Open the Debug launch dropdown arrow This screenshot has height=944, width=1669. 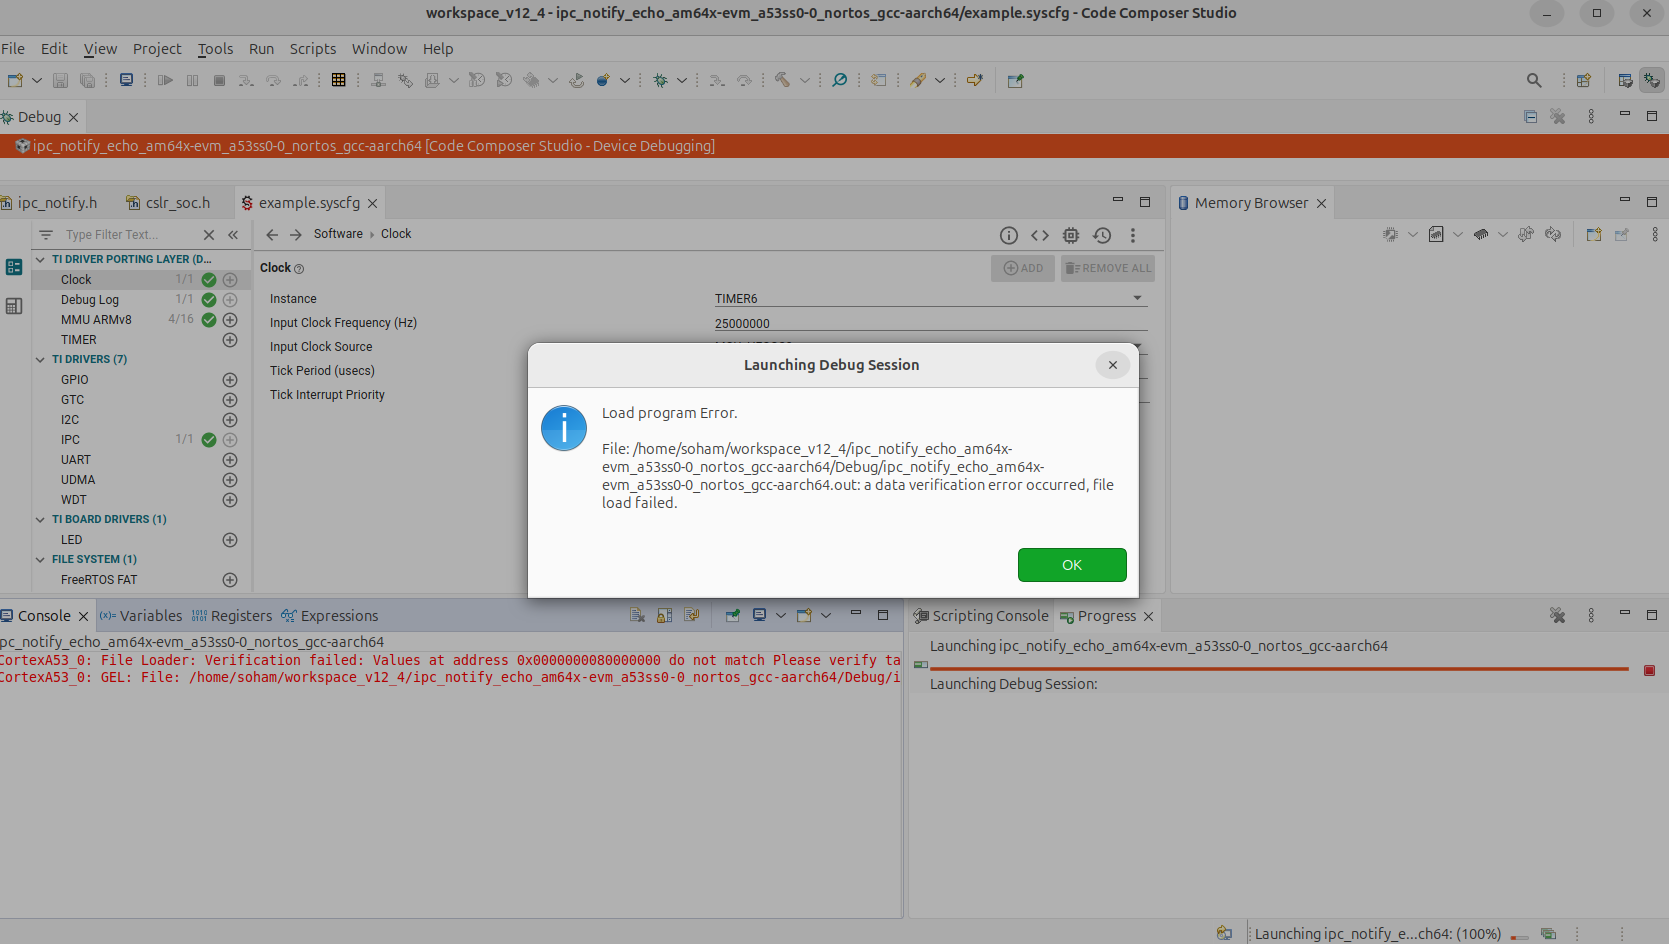[682, 80]
